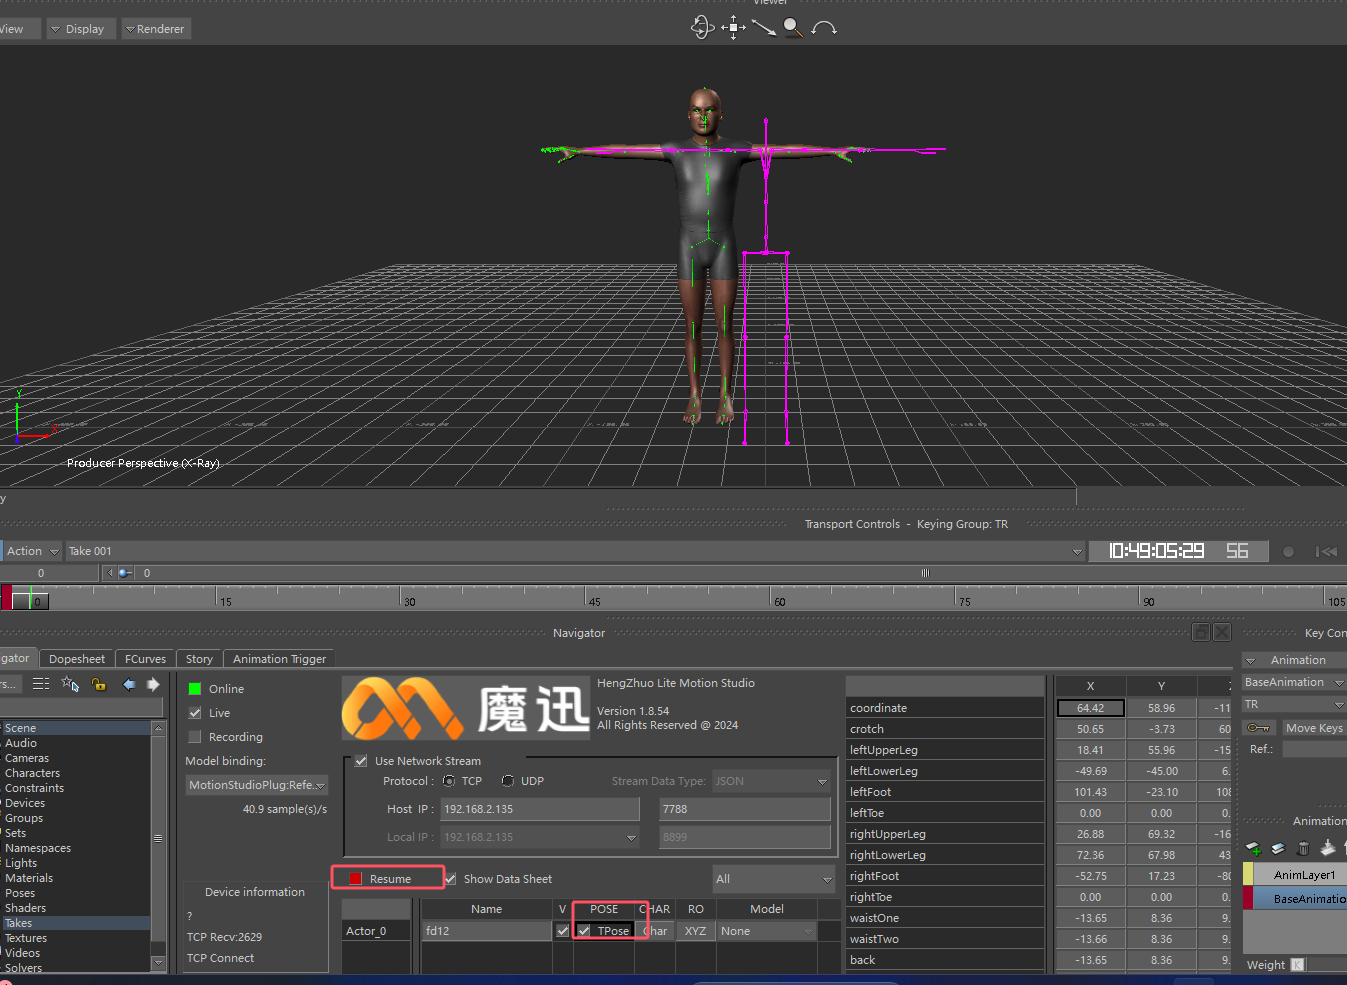The width and height of the screenshot is (1347, 985).
Task: Expand the Renderer menu
Action: (156, 29)
